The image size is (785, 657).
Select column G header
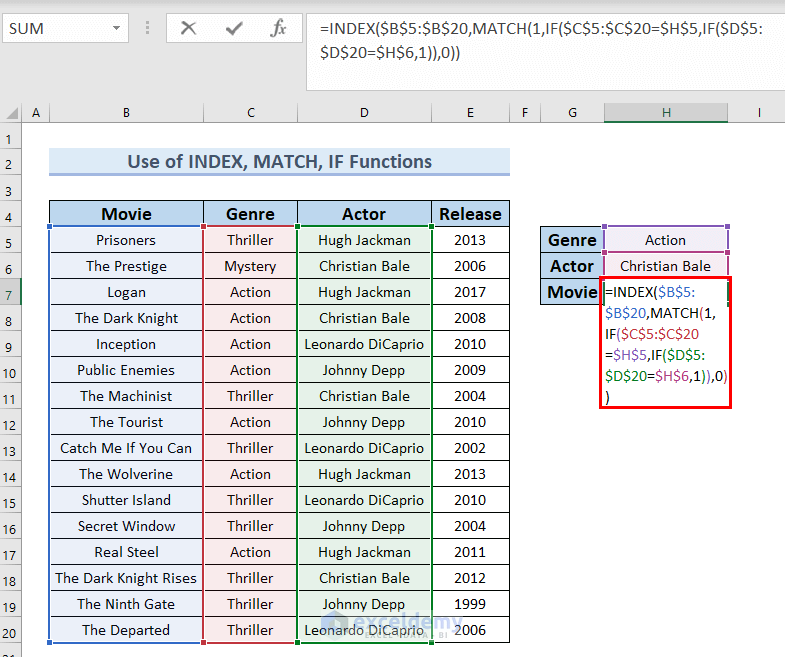572,113
